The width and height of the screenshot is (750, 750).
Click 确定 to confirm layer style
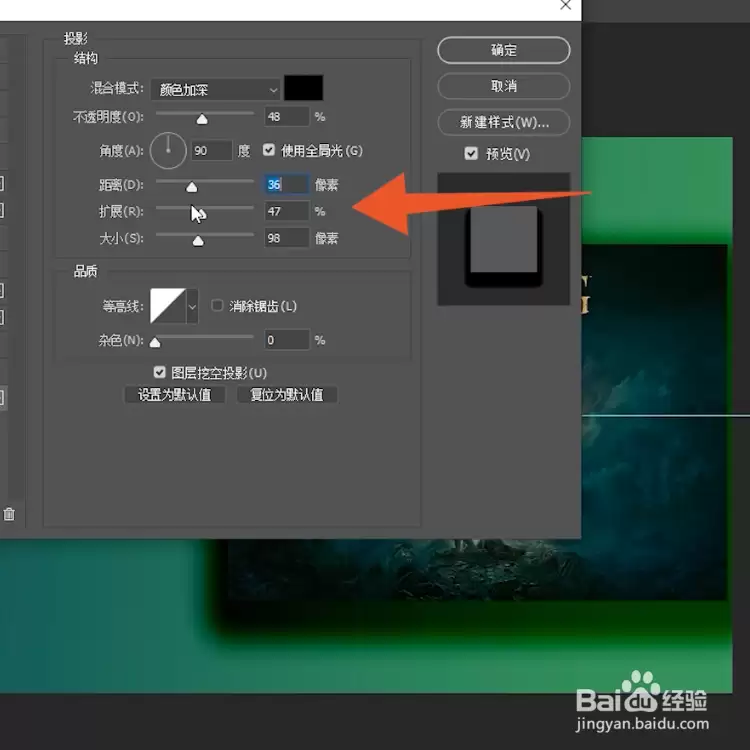(504, 50)
